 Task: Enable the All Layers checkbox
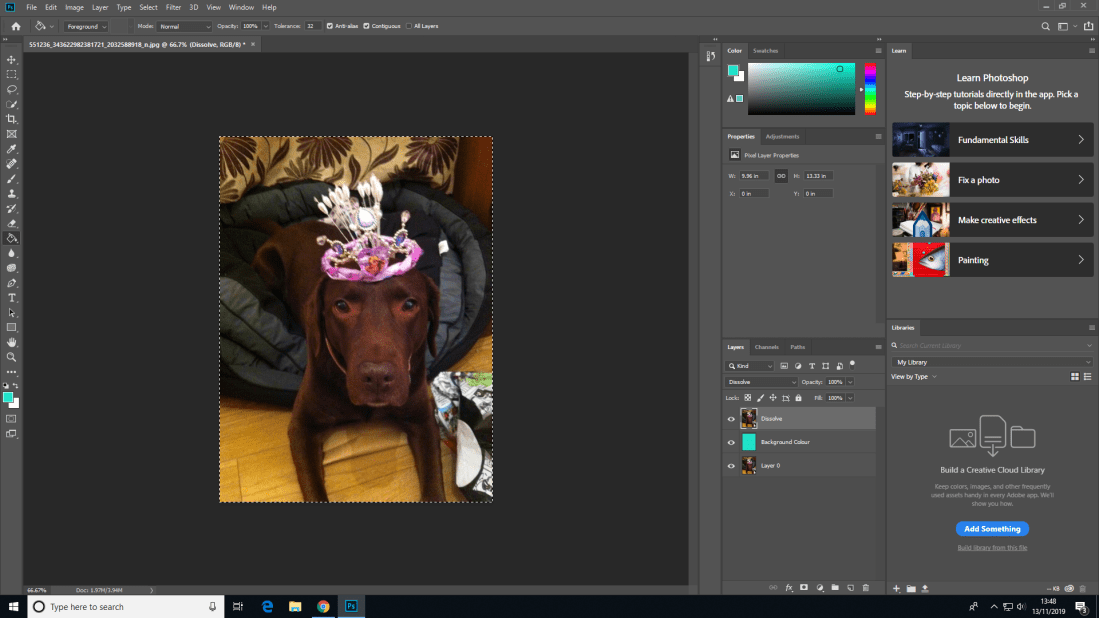click(408, 26)
